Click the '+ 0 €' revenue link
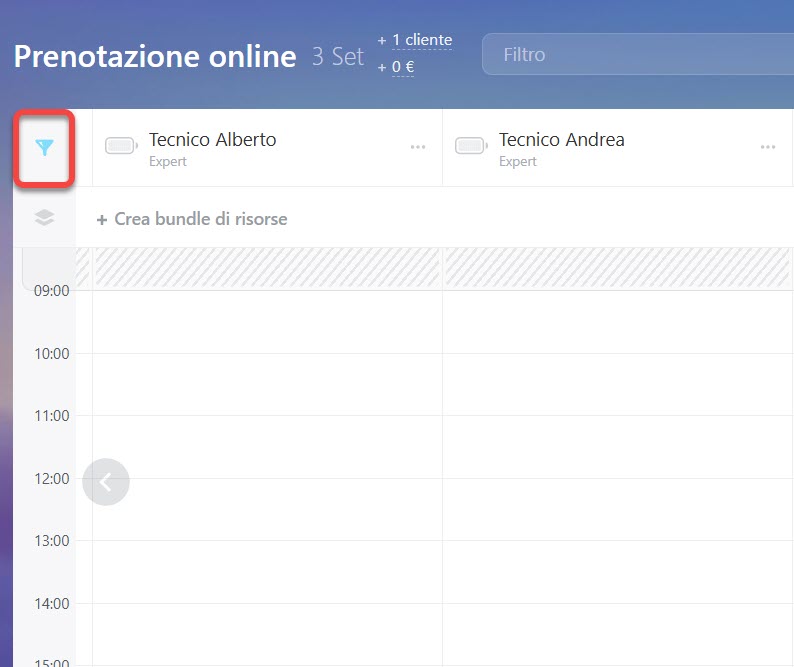The image size is (794, 667). (x=396, y=68)
